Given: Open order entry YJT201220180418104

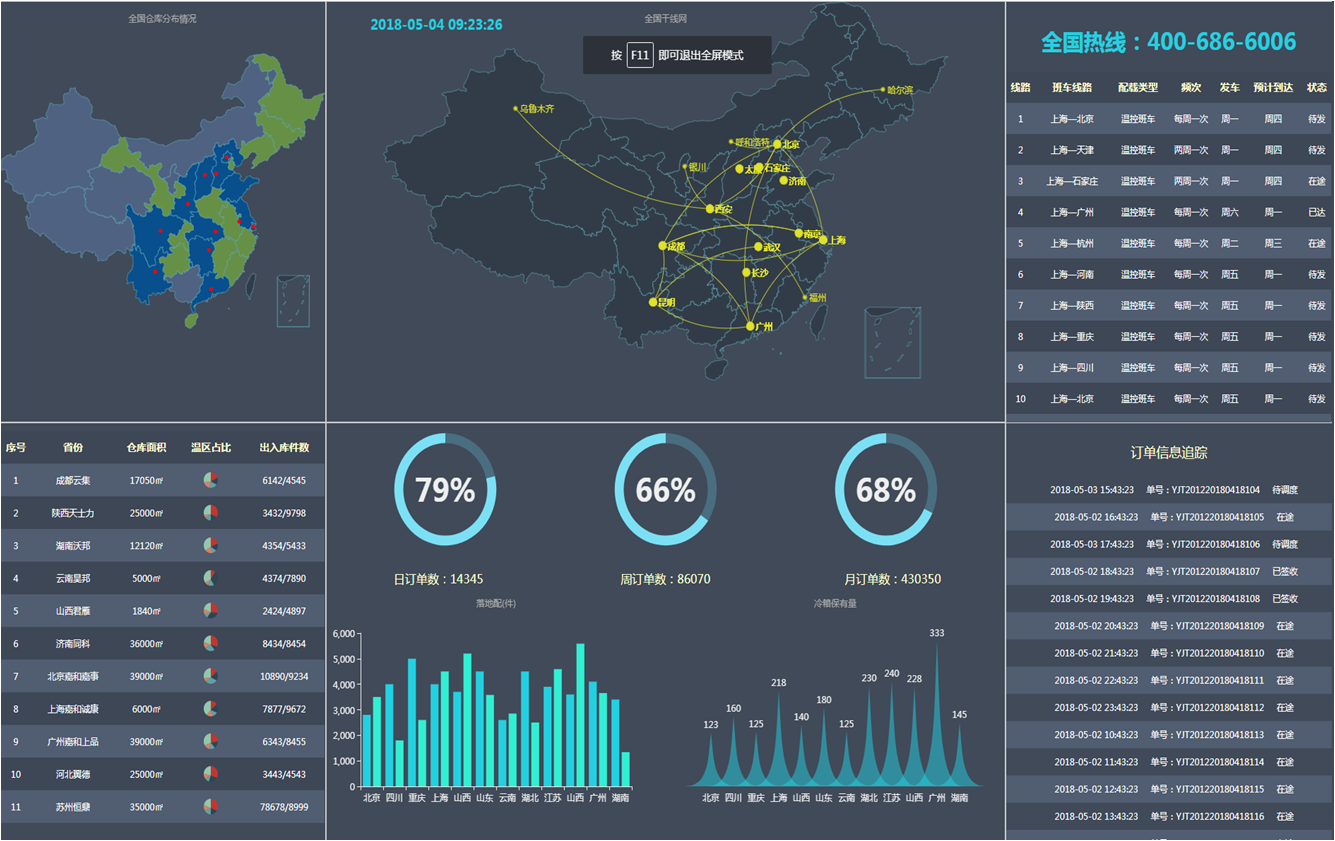Looking at the screenshot, I should [x=1168, y=490].
